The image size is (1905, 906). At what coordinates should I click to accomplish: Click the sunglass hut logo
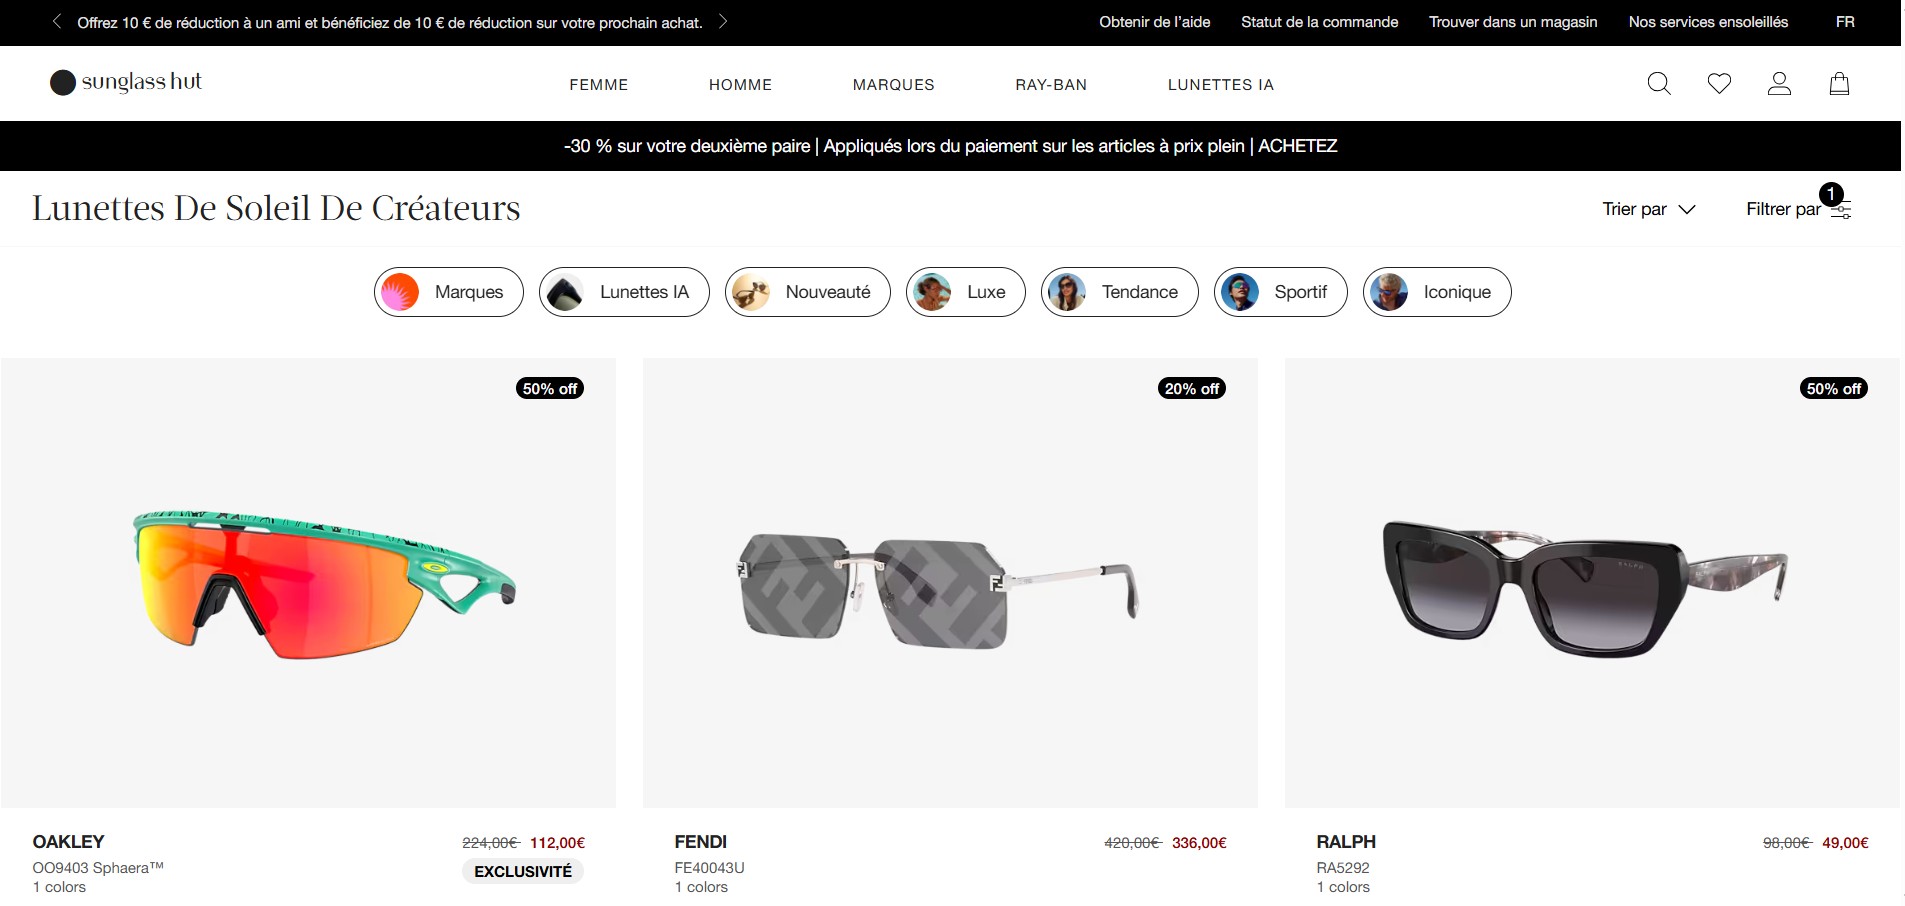(125, 82)
